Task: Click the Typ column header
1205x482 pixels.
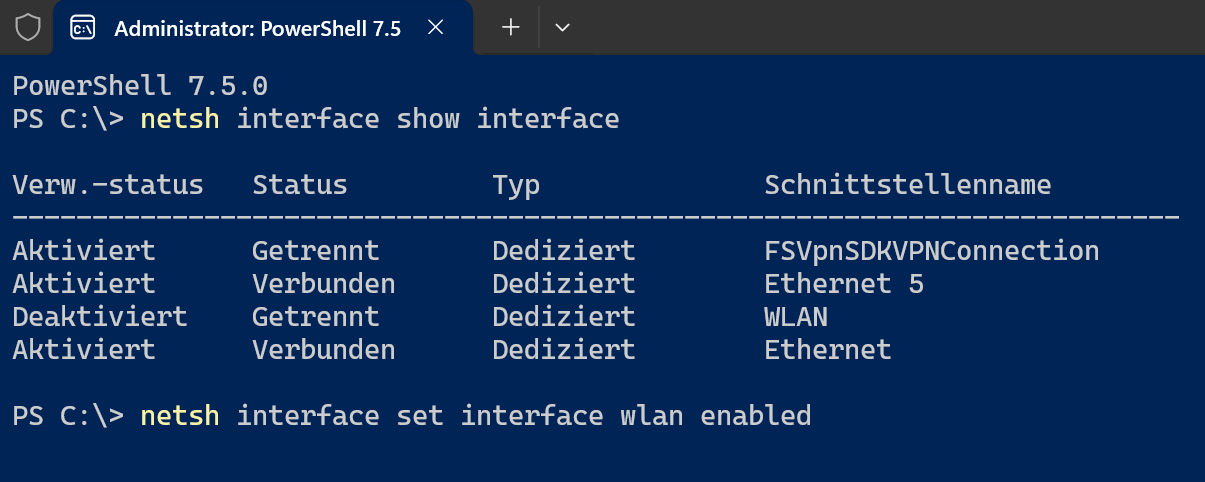Action: coord(516,185)
